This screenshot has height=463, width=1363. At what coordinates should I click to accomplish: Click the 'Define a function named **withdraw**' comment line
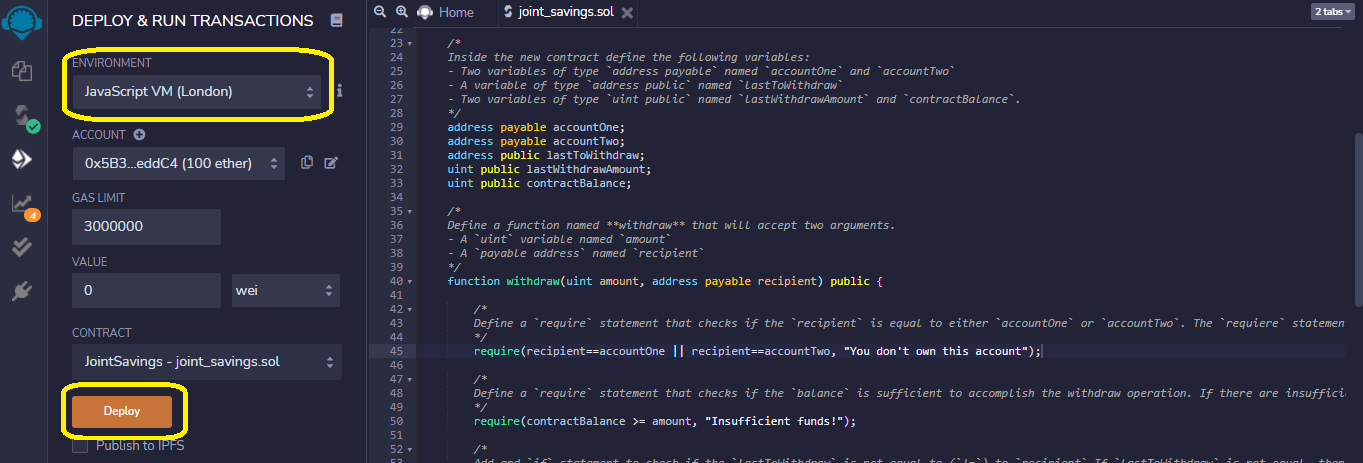coord(671,225)
